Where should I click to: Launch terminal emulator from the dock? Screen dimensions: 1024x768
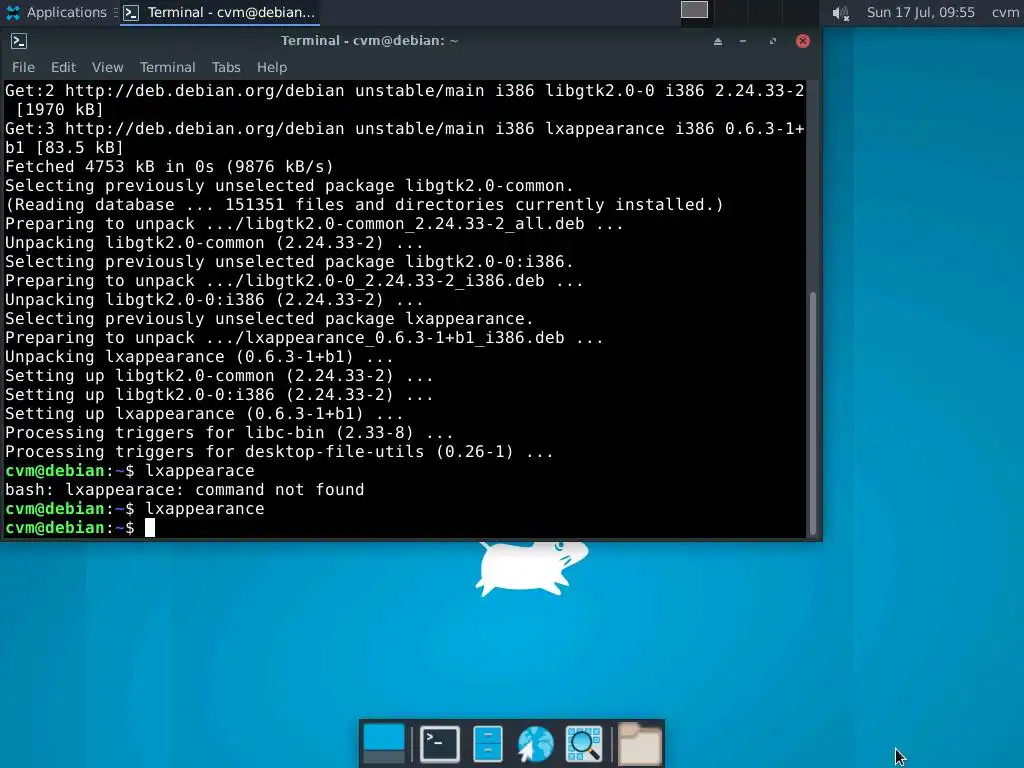[440, 744]
